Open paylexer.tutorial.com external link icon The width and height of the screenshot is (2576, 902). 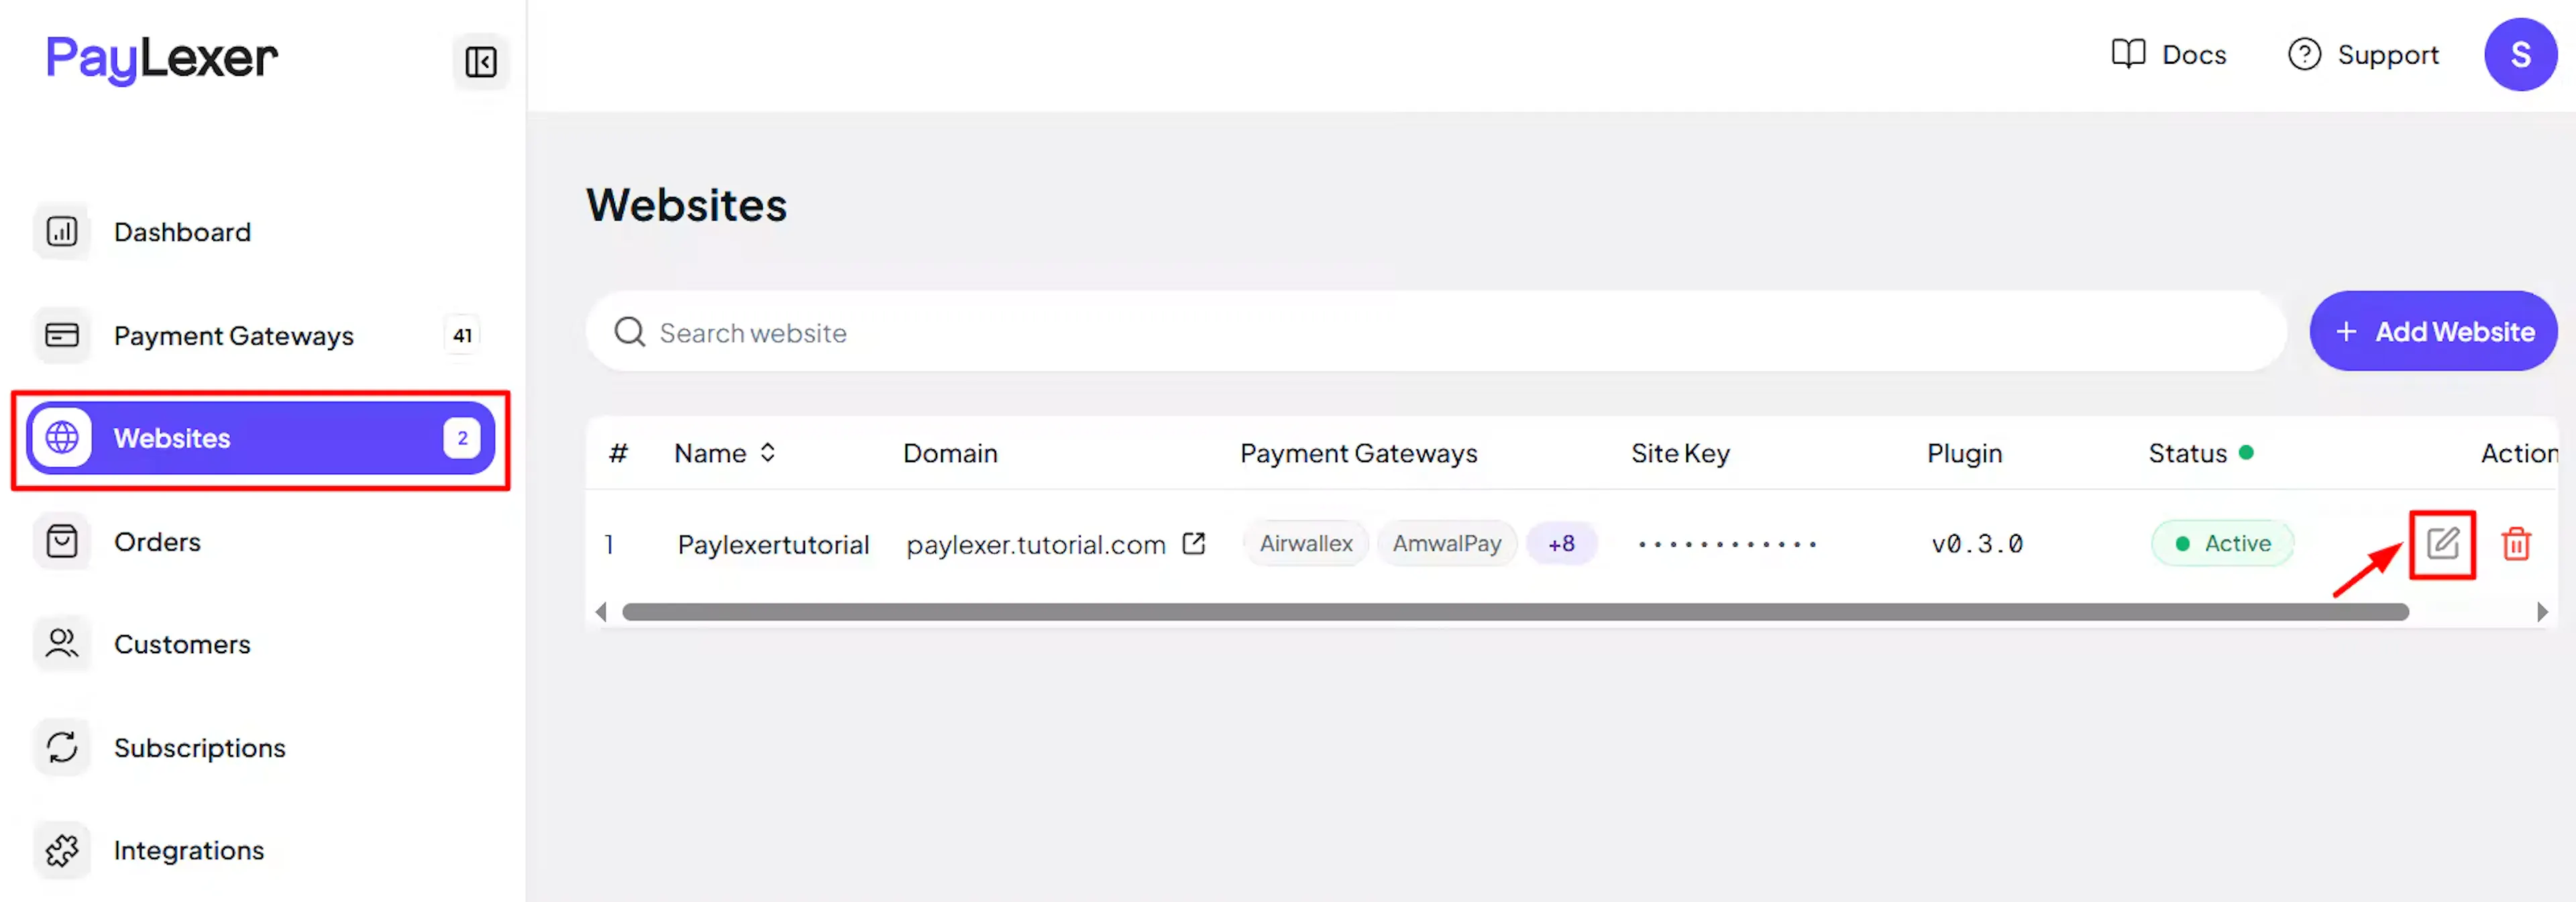(x=1193, y=543)
